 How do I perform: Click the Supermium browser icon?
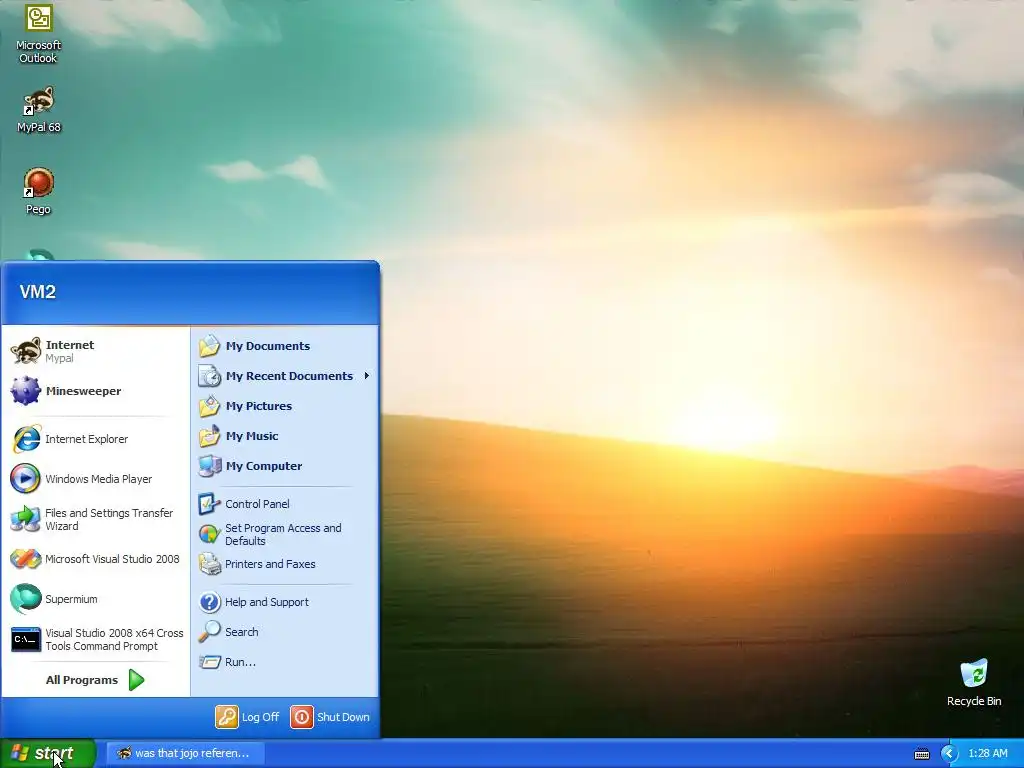(26, 599)
